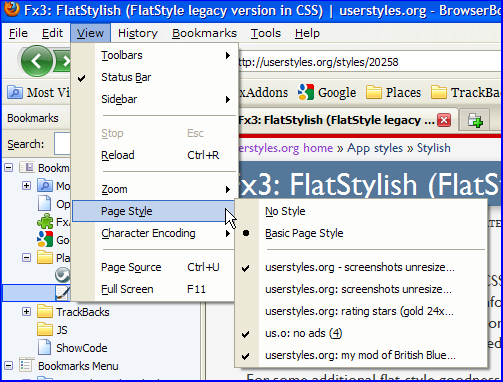Enable userstyles.org: rating stars gold style
503x382 pixels.
361,311
